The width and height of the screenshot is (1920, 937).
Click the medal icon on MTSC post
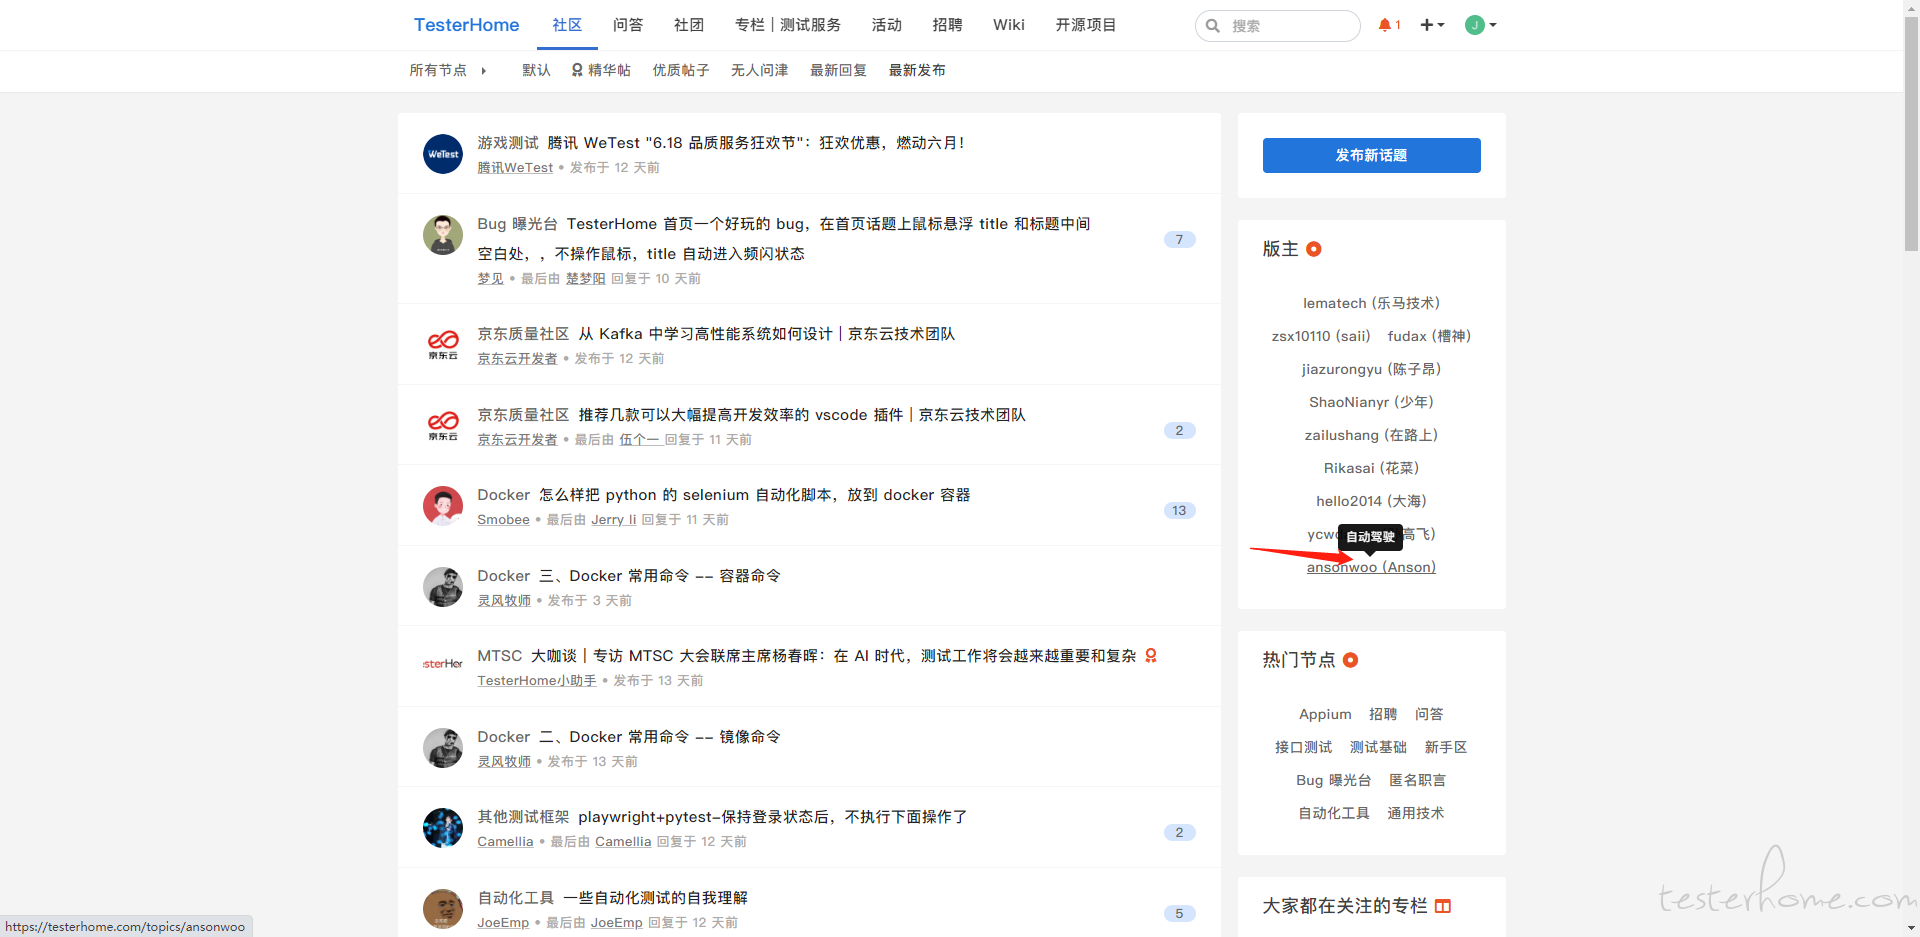1151,656
